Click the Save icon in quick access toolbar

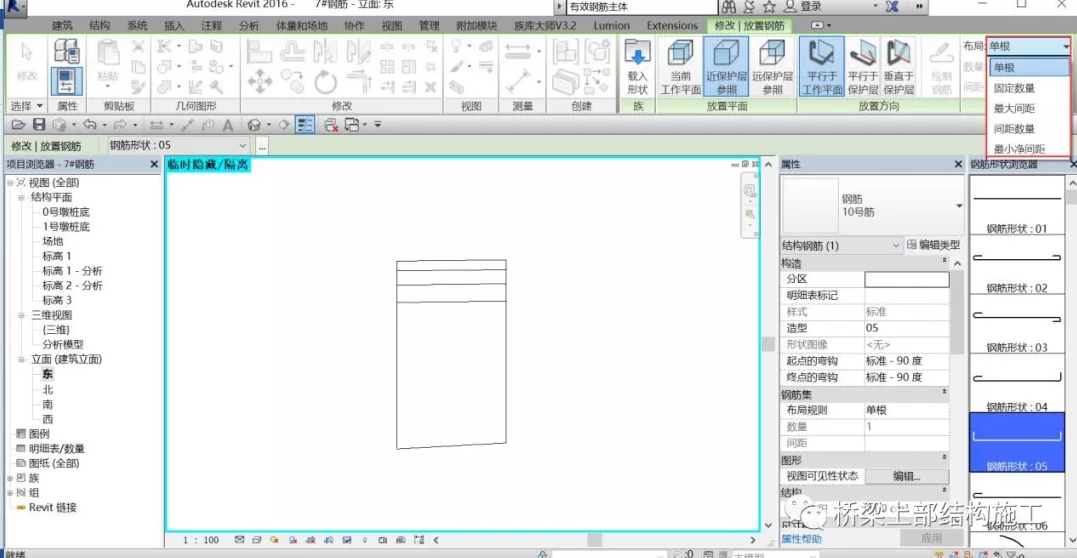pos(39,125)
